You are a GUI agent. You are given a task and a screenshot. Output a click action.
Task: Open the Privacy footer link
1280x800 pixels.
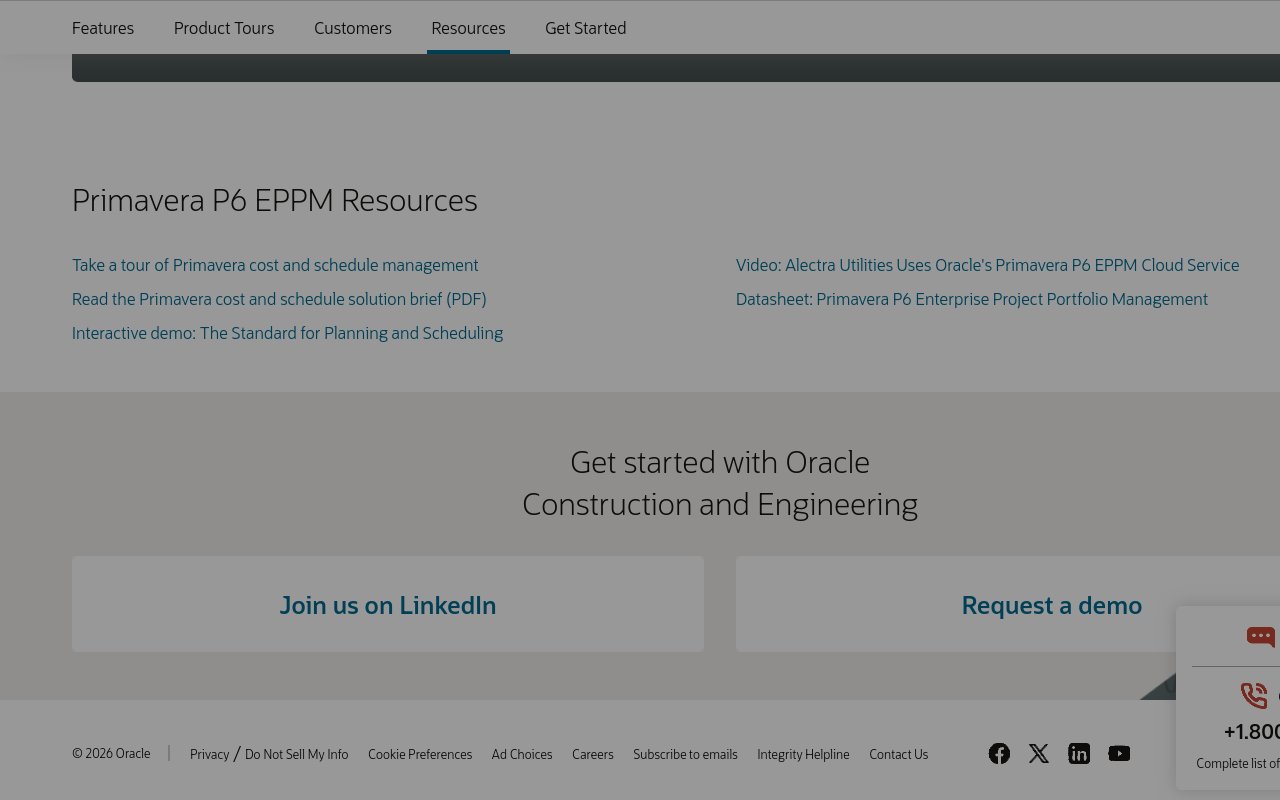coord(209,754)
